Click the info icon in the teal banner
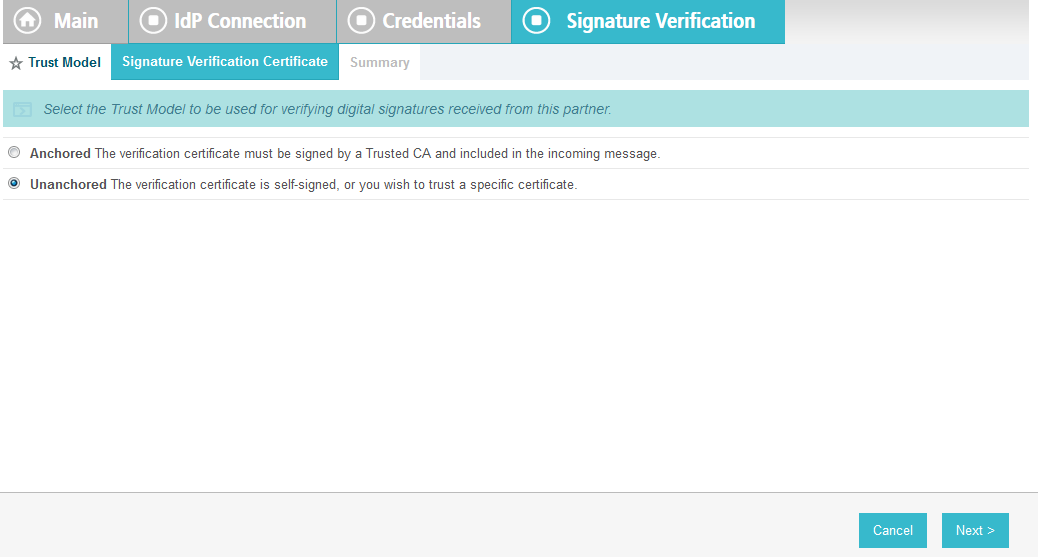The height and width of the screenshot is (557, 1038). click(23, 109)
